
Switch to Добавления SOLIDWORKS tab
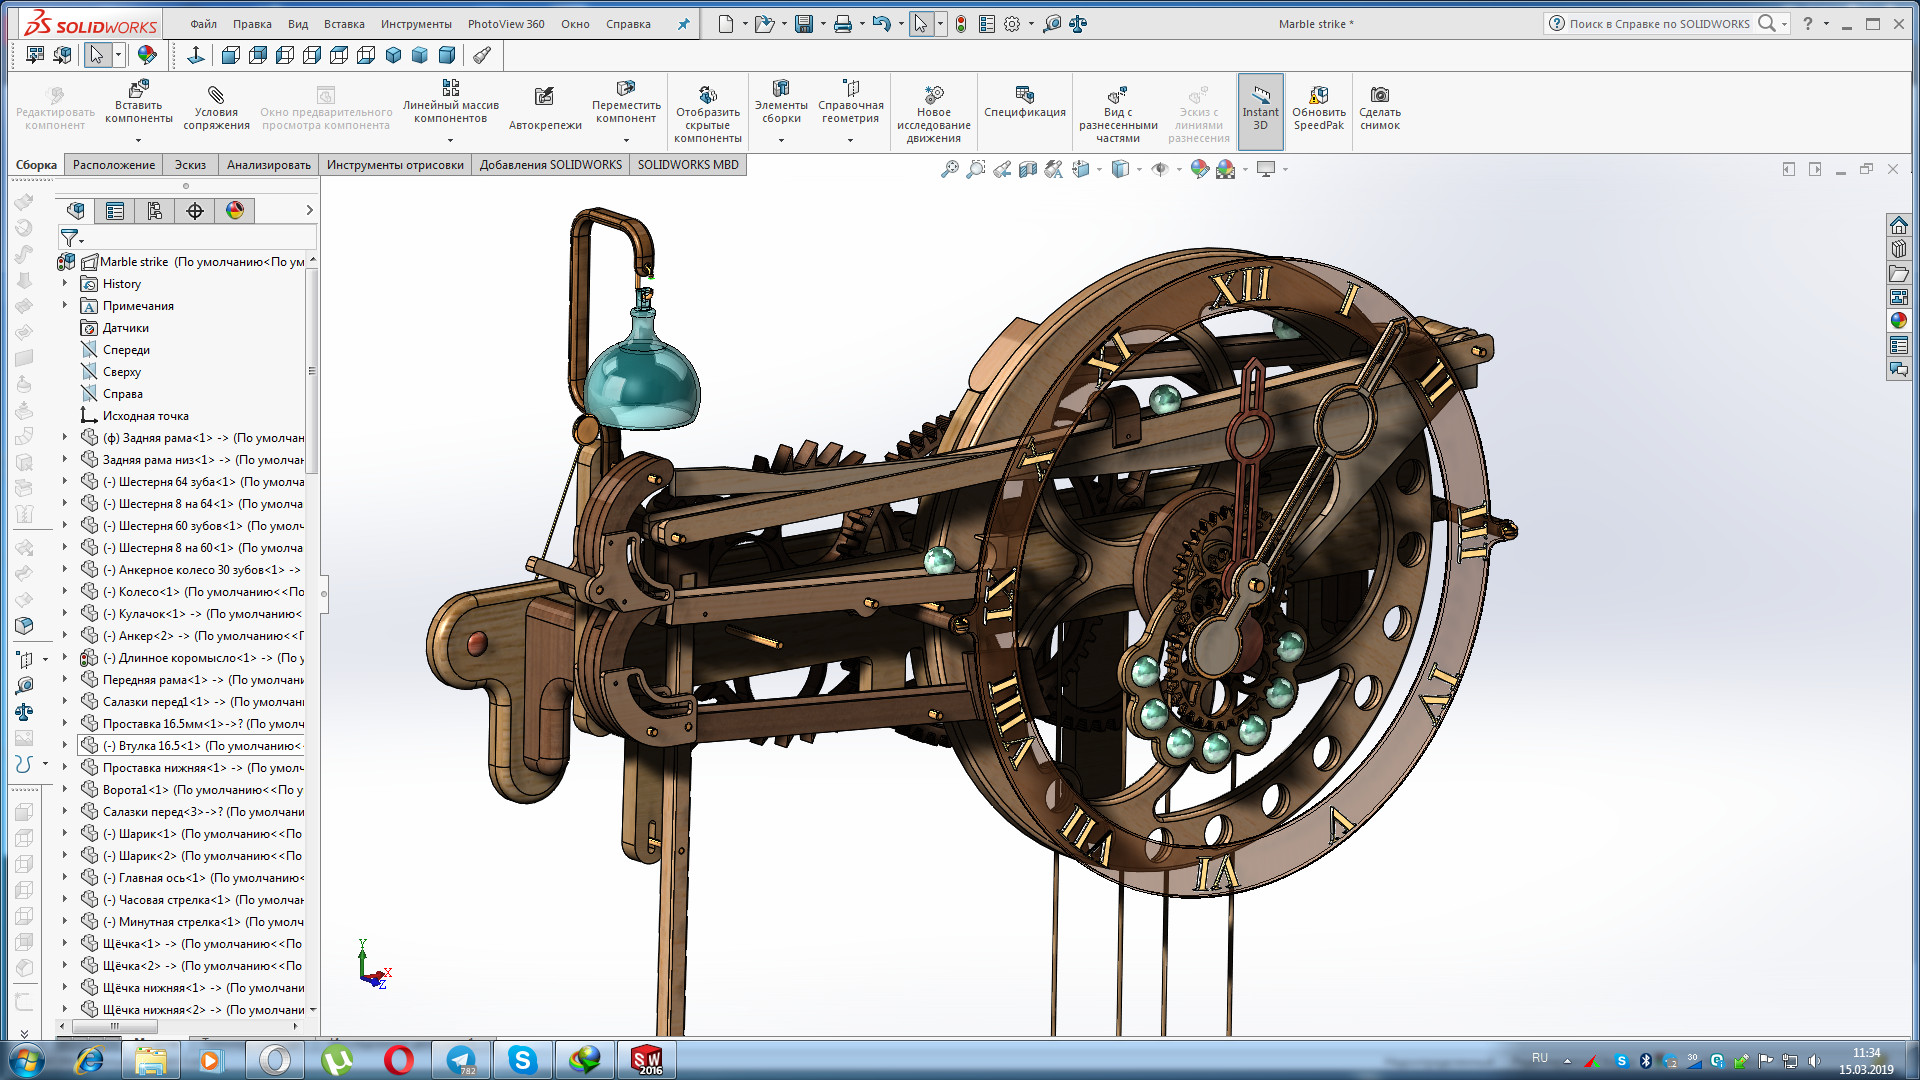pyautogui.click(x=550, y=165)
